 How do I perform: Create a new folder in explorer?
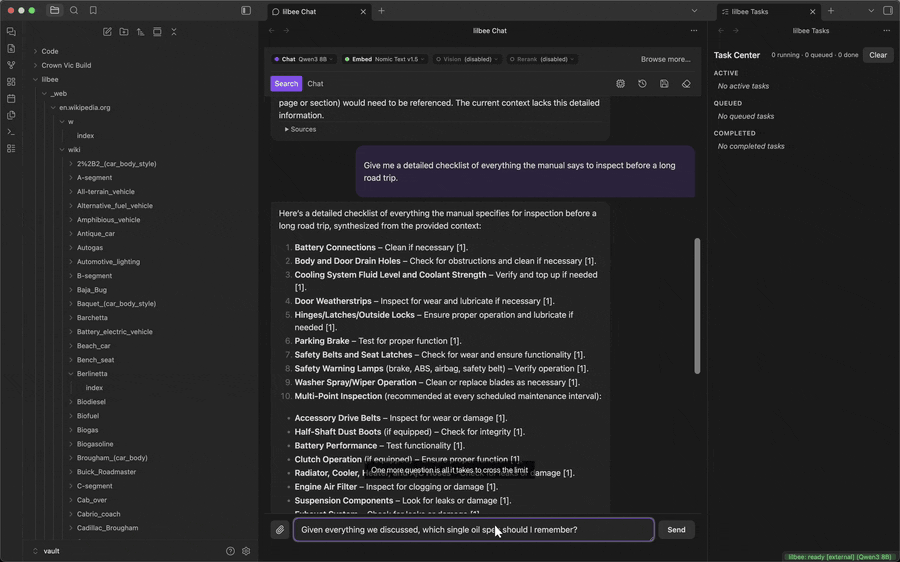[x=123, y=32]
